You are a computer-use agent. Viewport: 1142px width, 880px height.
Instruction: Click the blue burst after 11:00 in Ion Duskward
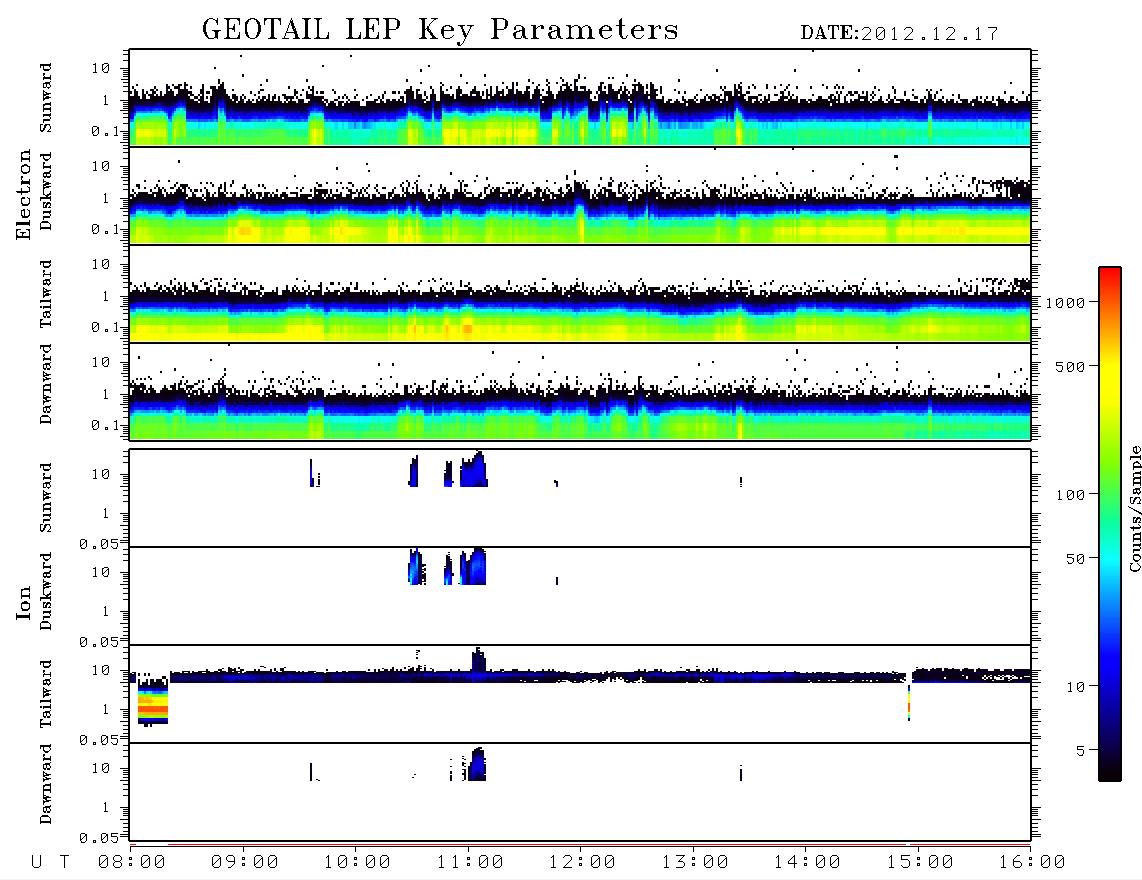coord(473,567)
